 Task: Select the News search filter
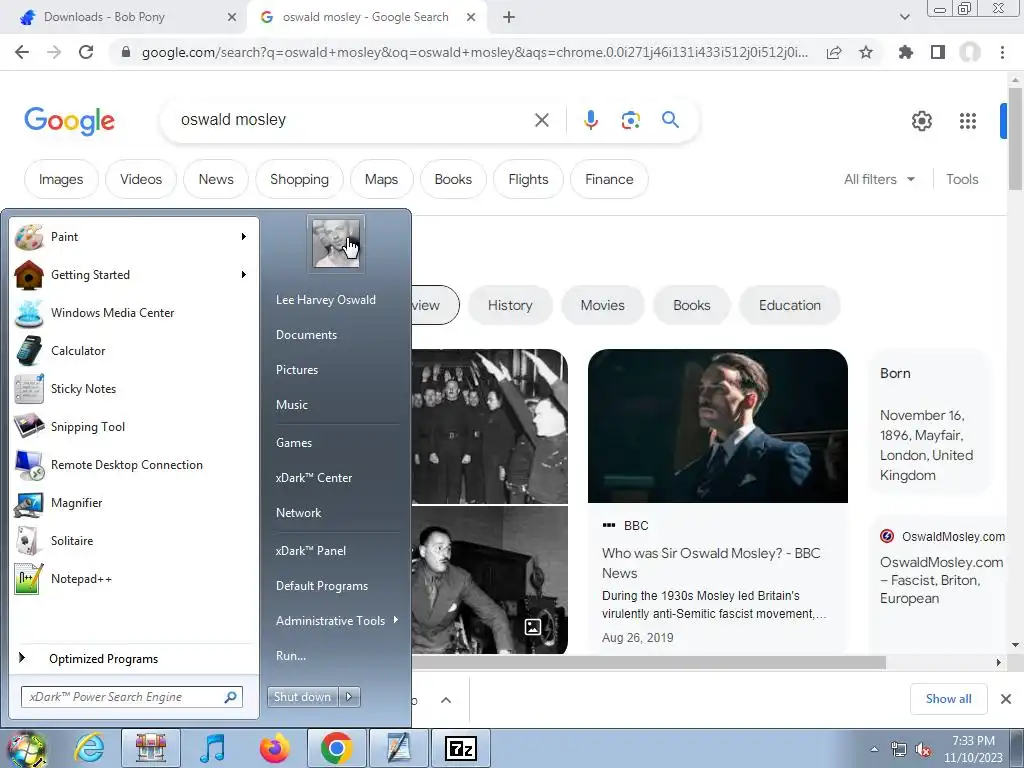tap(216, 179)
